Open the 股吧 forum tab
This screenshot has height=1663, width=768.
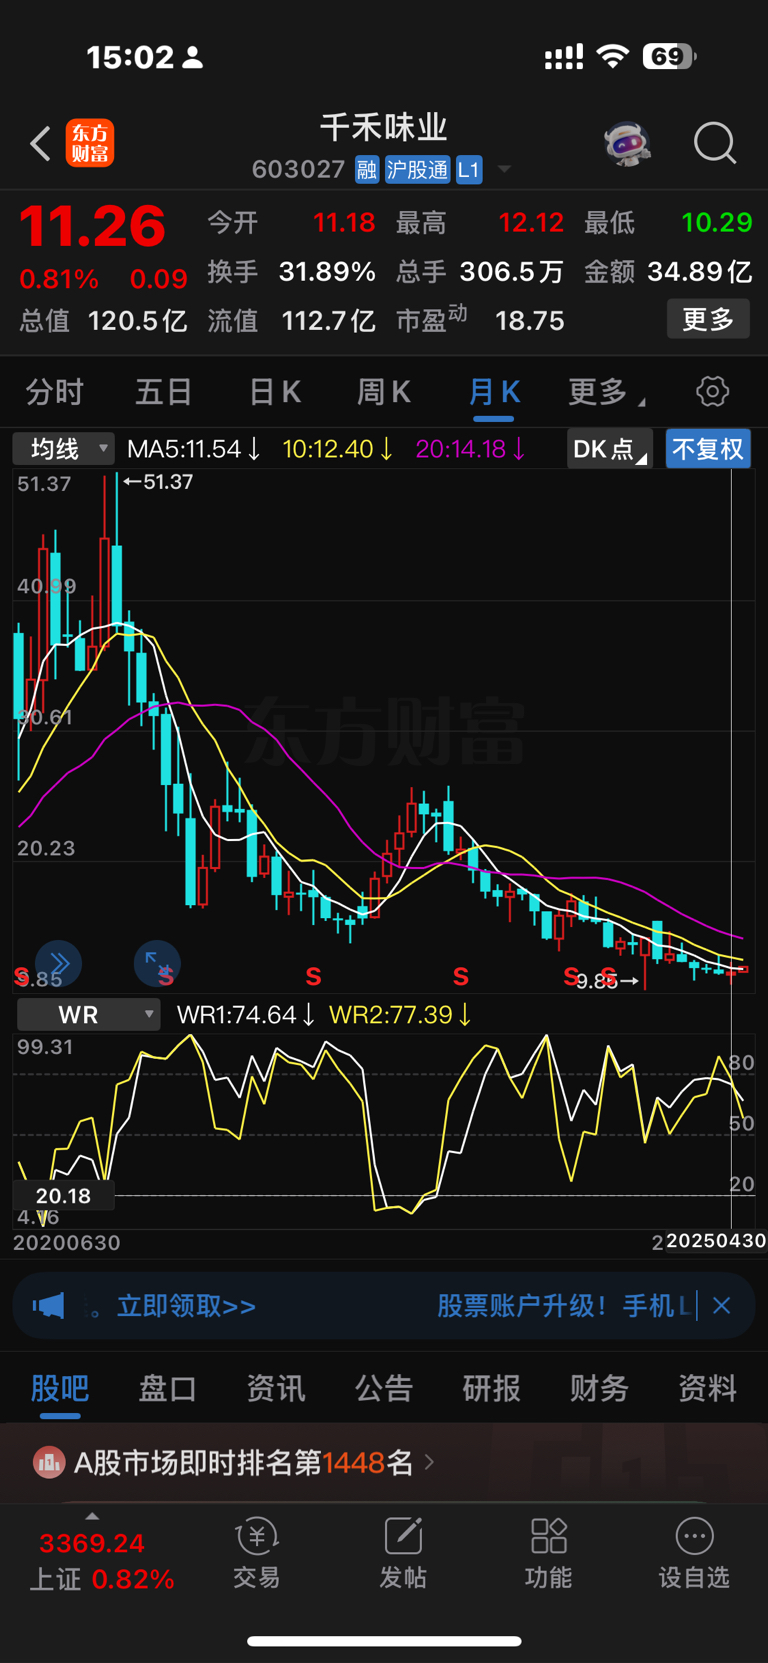pyautogui.click(x=60, y=1388)
